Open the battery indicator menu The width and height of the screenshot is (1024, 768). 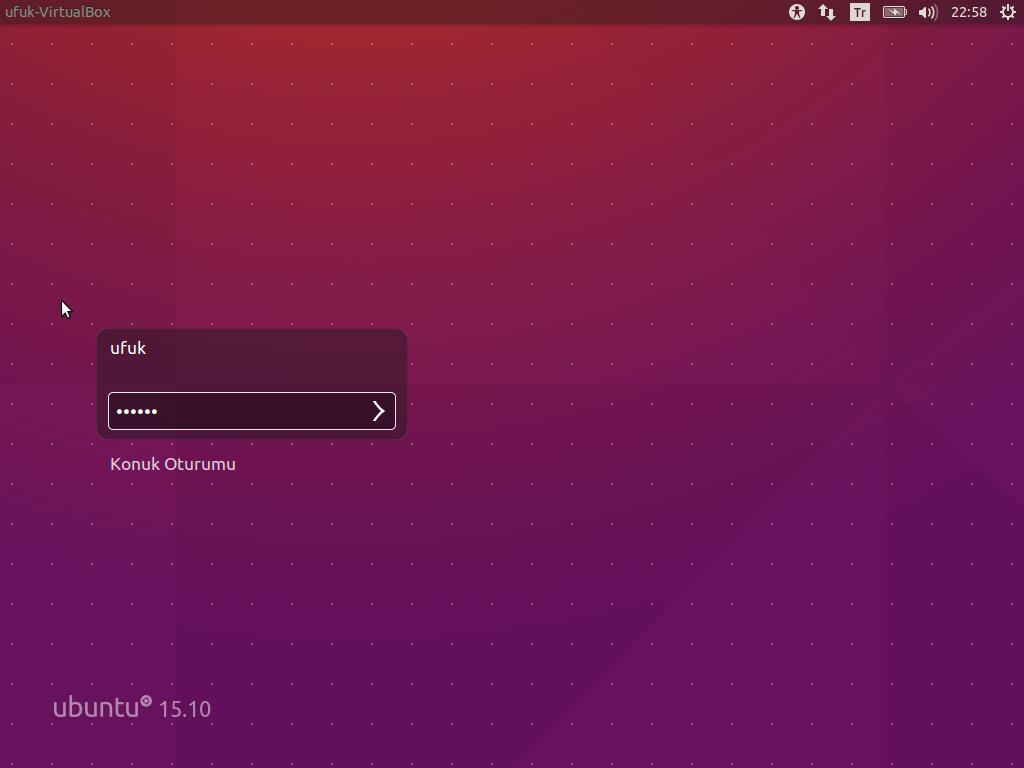pyautogui.click(x=893, y=12)
